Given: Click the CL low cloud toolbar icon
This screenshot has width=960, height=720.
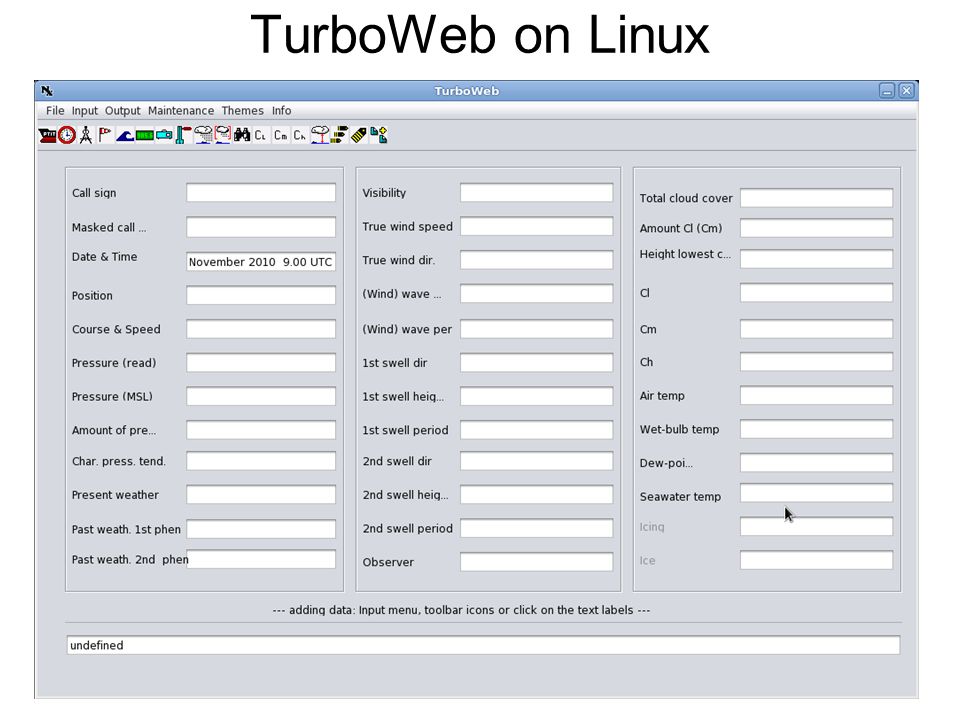Looking at the screenshot, I should pyautogui.click(x=260, y=135).
